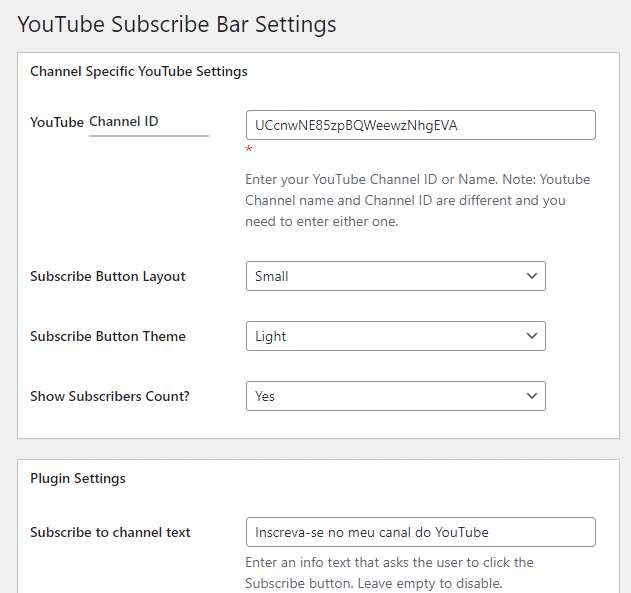Click the 'Plugin Settings' section header
The height and width of the screenshot is (593, 631).
point(78,478)
